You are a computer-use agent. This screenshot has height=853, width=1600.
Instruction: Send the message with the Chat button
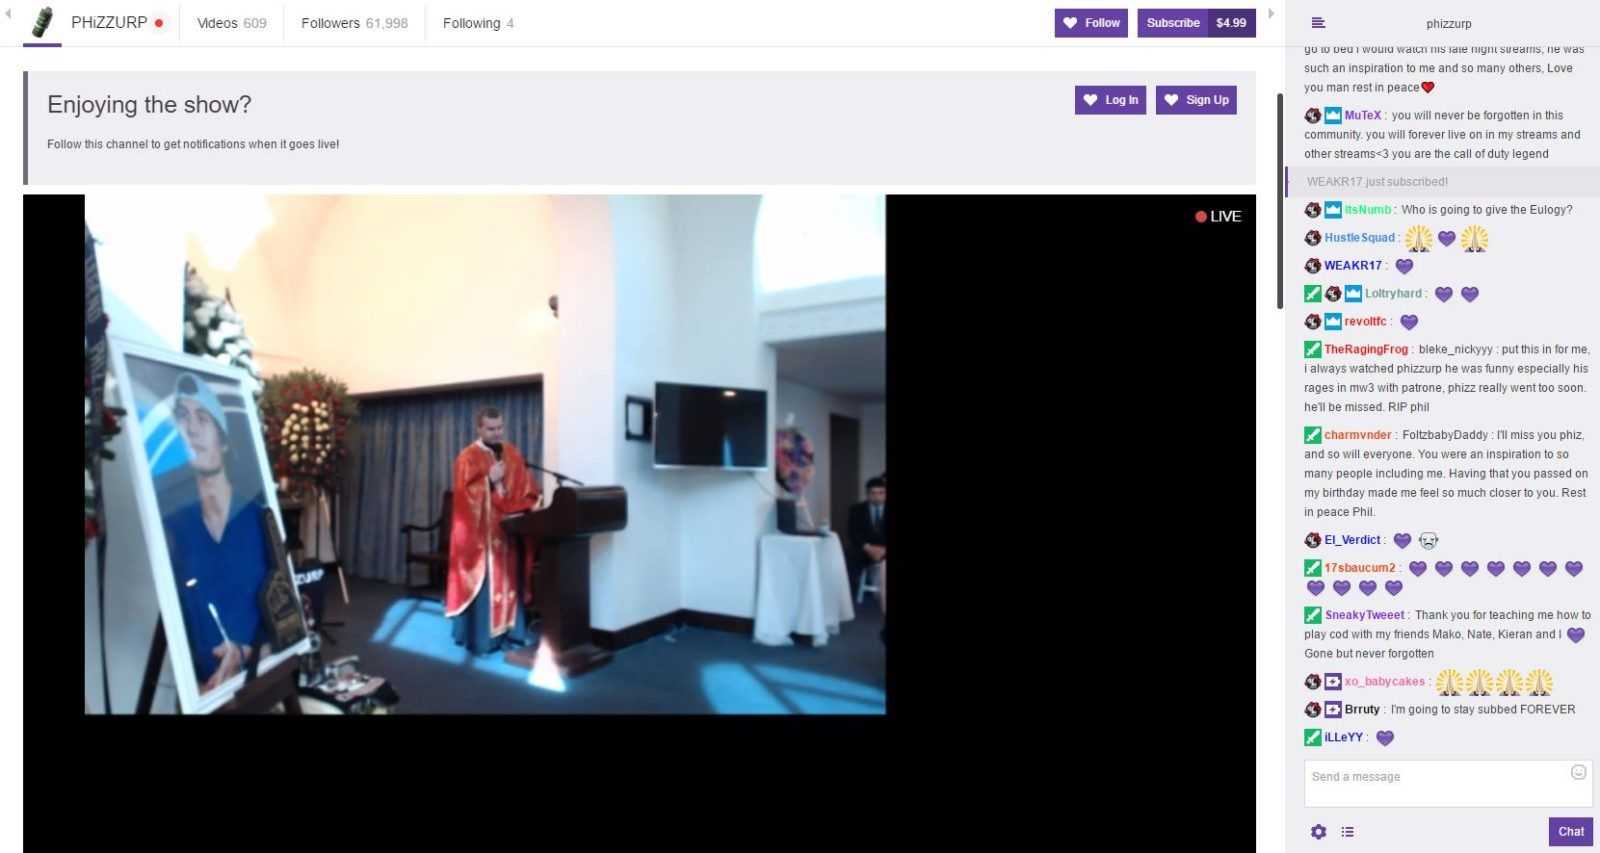click(1570, 832)
